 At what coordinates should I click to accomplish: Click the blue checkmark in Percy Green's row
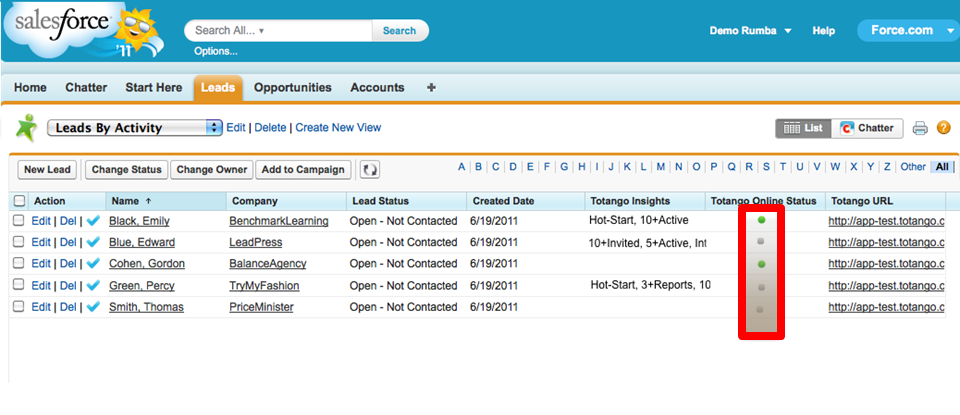(x=93, y=285)
